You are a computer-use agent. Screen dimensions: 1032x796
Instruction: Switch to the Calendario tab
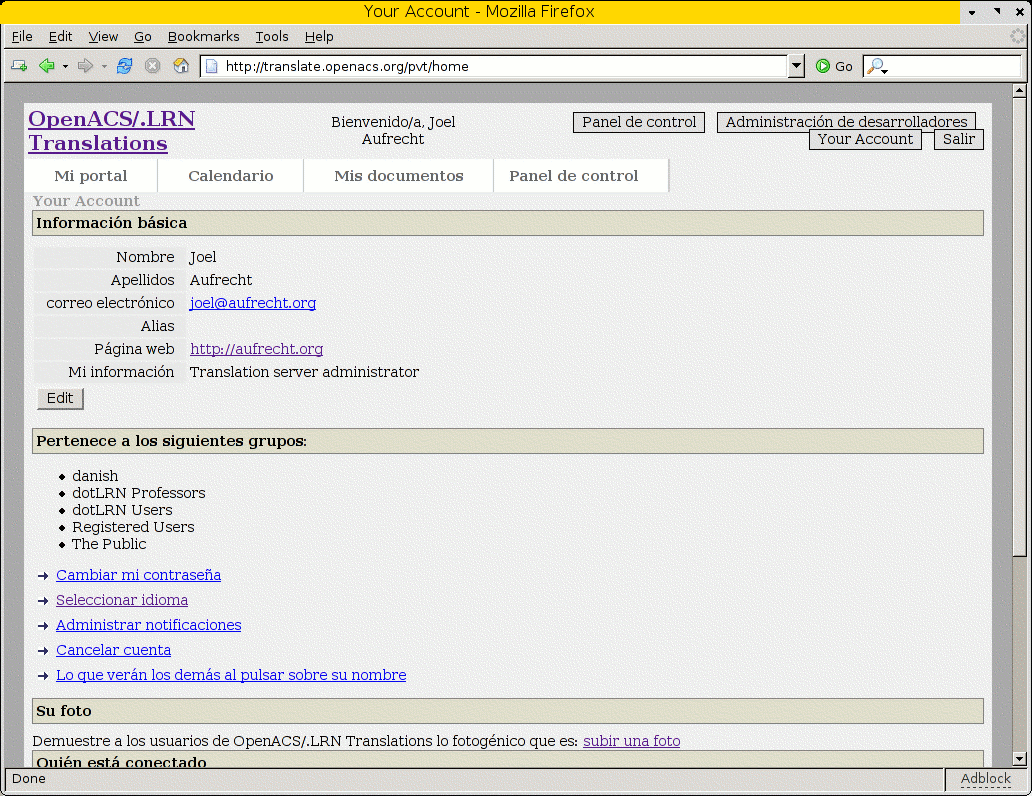pos(230,176)
